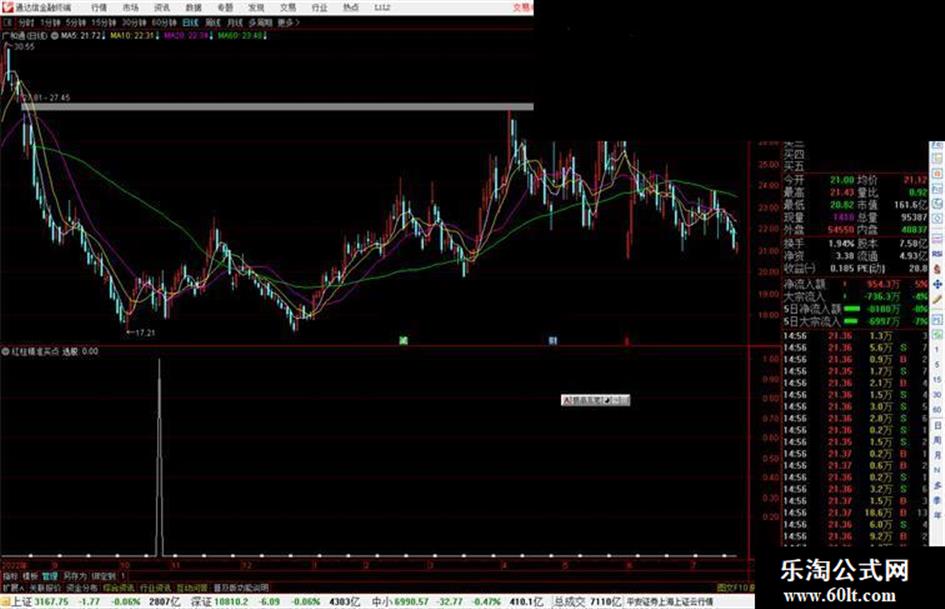Open the 综合资讯 bottom tab

click(x=118, y=587)
